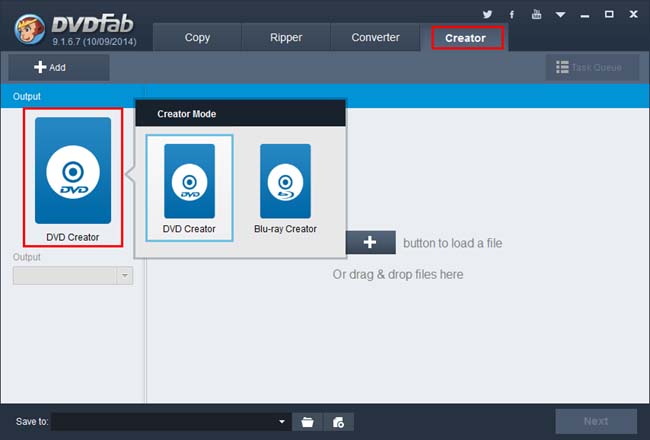
Task: Click the large DVD Creator mode switcher
Action: click(x=73, y=177)
